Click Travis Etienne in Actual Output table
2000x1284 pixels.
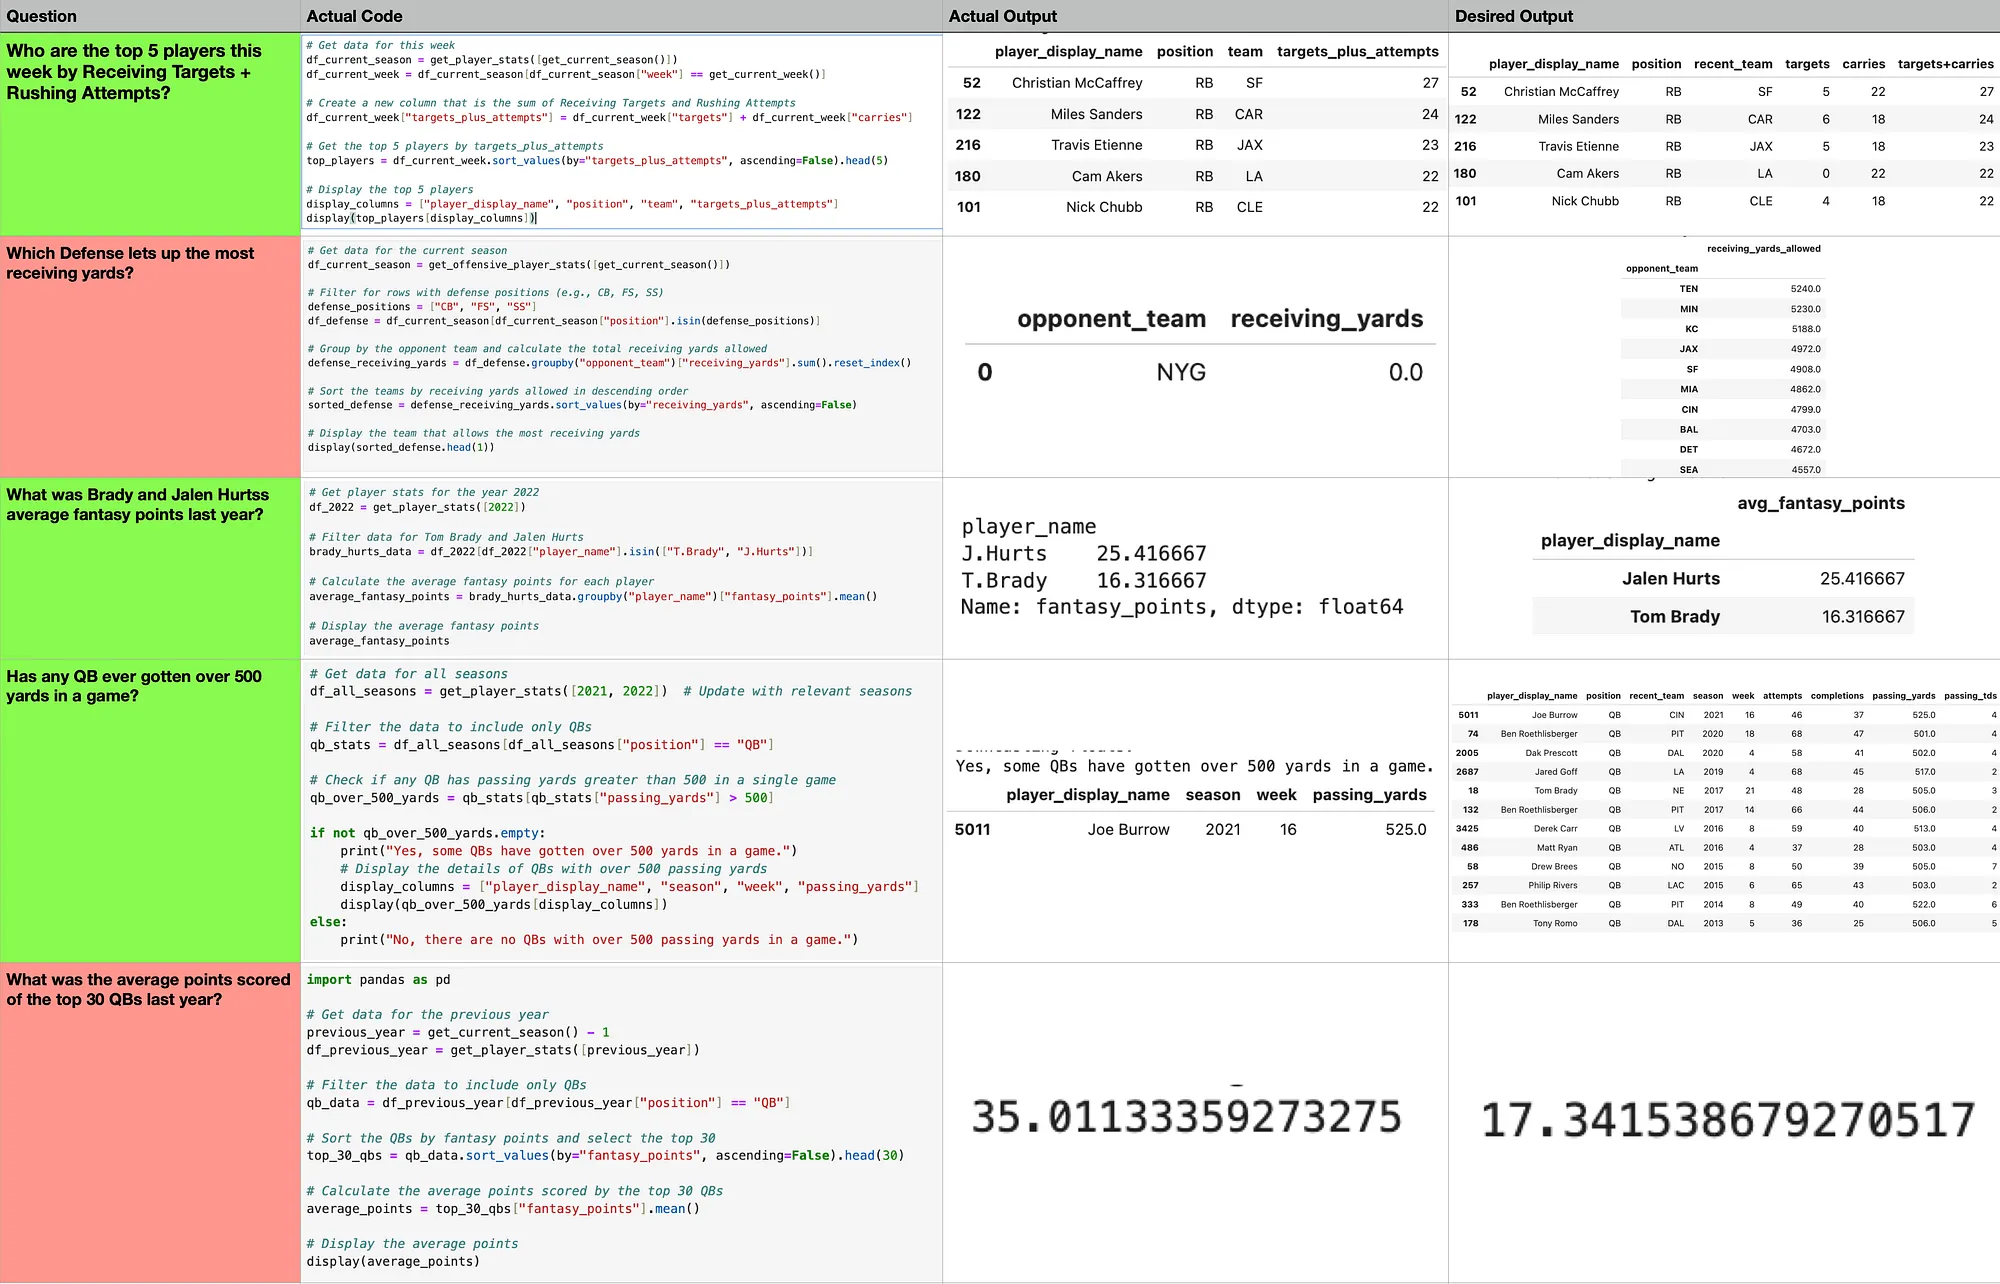pyautogui.click(x=1096, y=145)
